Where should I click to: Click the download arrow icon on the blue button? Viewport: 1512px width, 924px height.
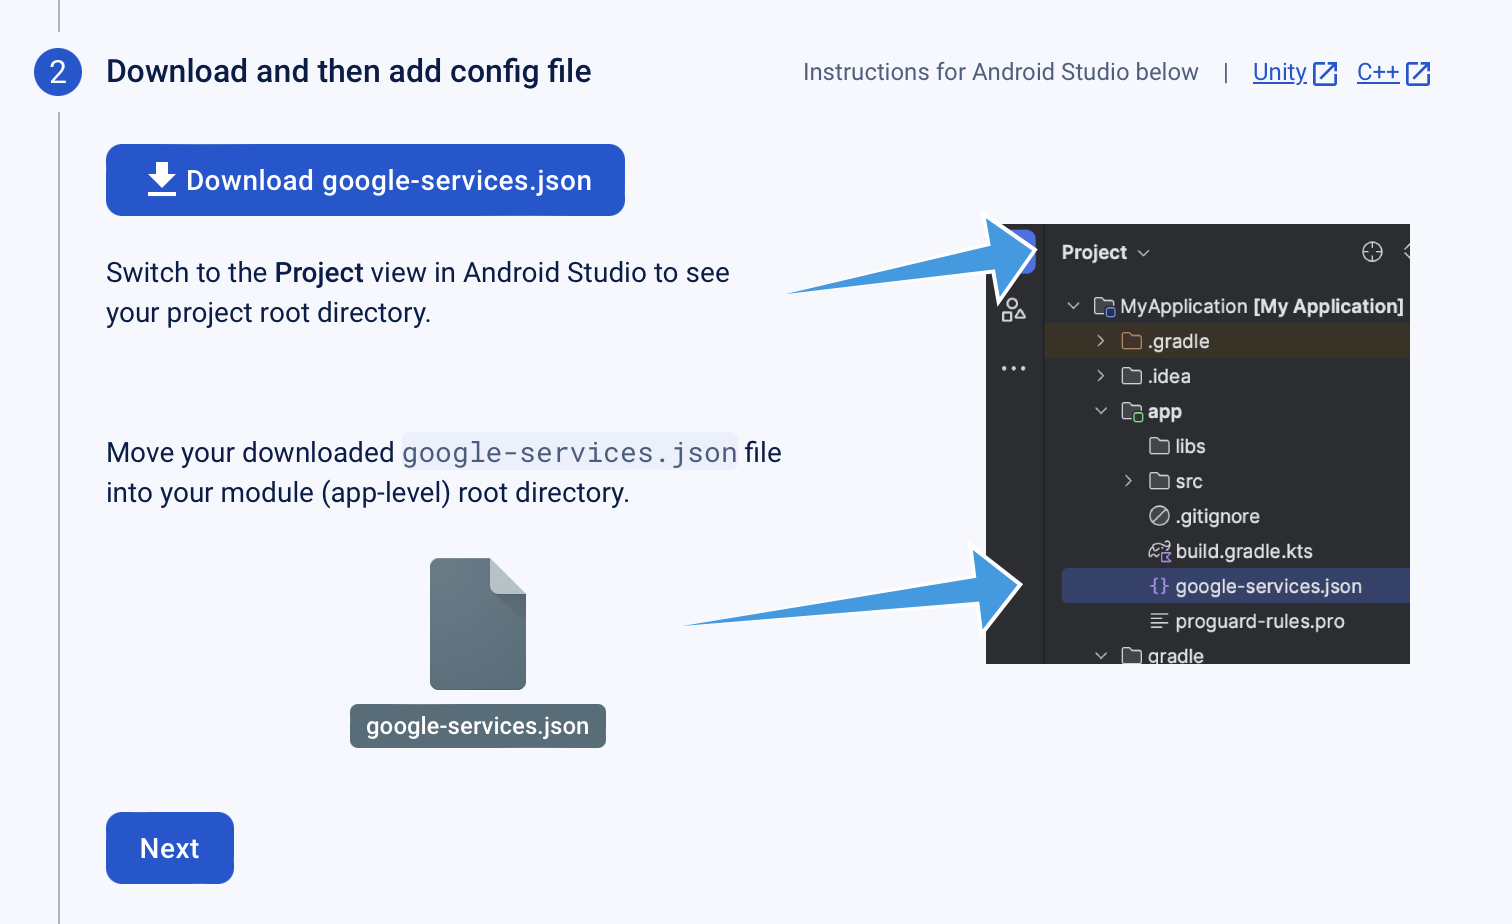click(161, 180)
